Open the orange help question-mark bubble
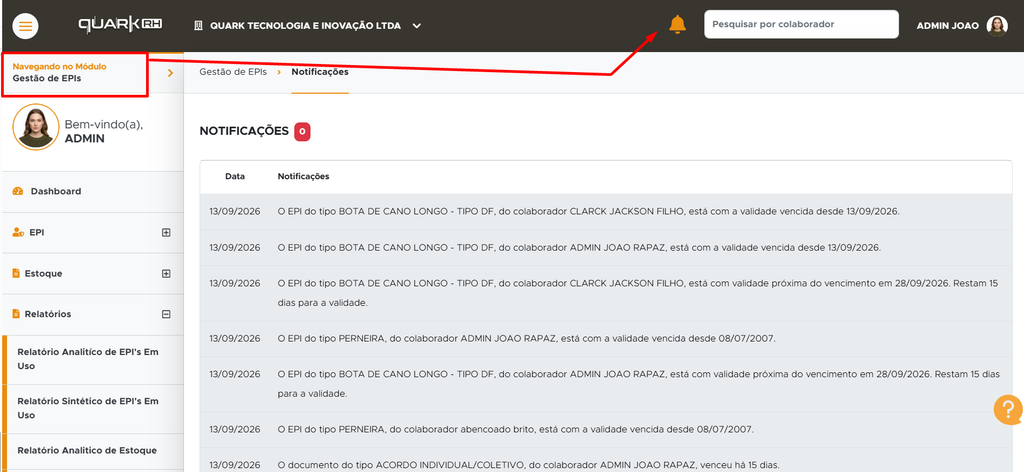The width and height of the screenshot is (1024, 472). coord(1008,409)
